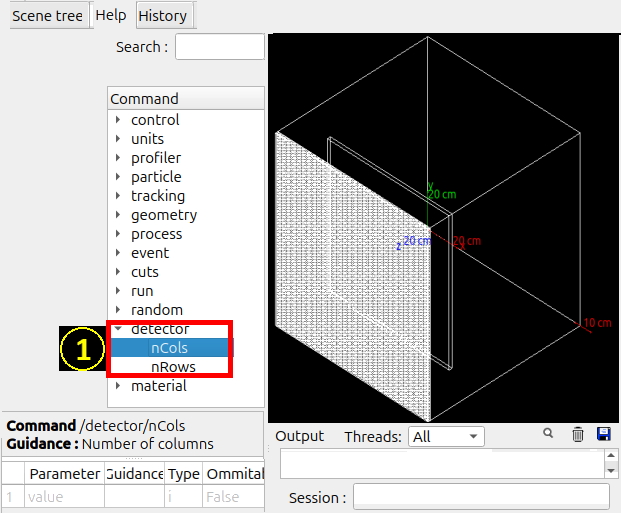Focus the Search input field
The height and width of the screenshot is (513, 621).
[220, 47]
